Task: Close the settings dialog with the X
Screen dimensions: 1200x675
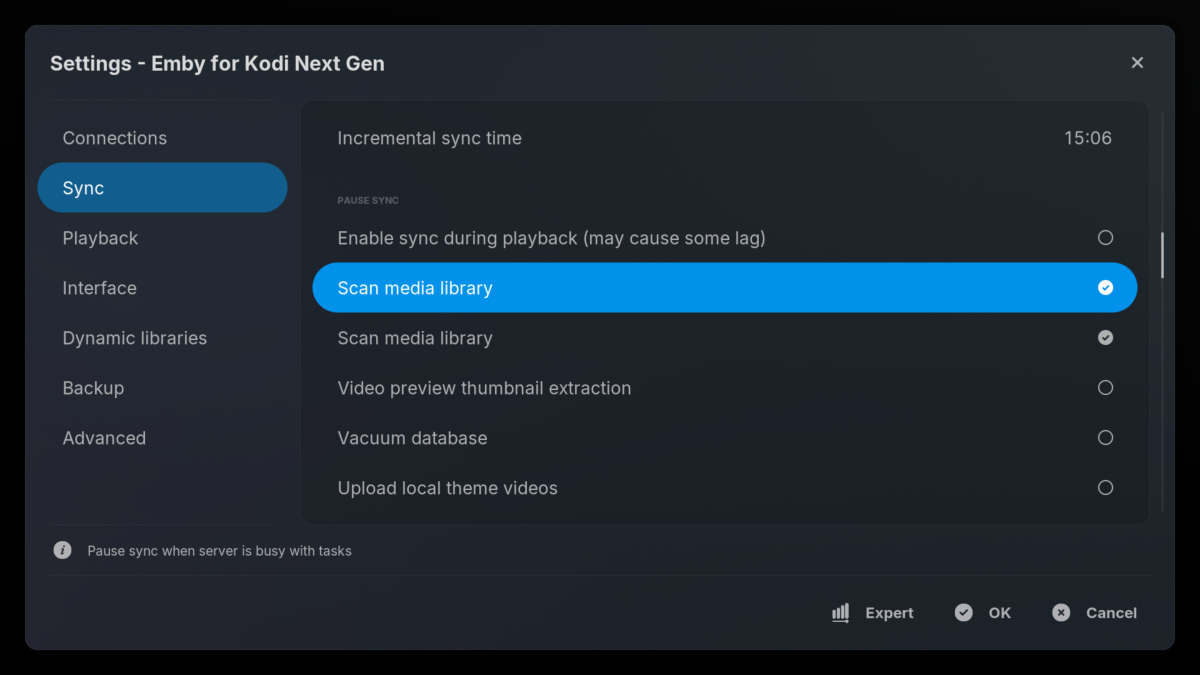Action: point(1137,63)
